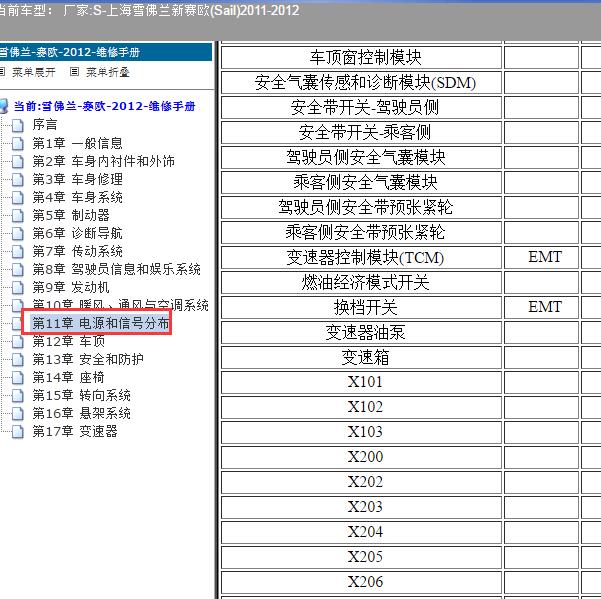Open the 序言 preface entry
The image size is (601, 599).
(x=45, y=125)
